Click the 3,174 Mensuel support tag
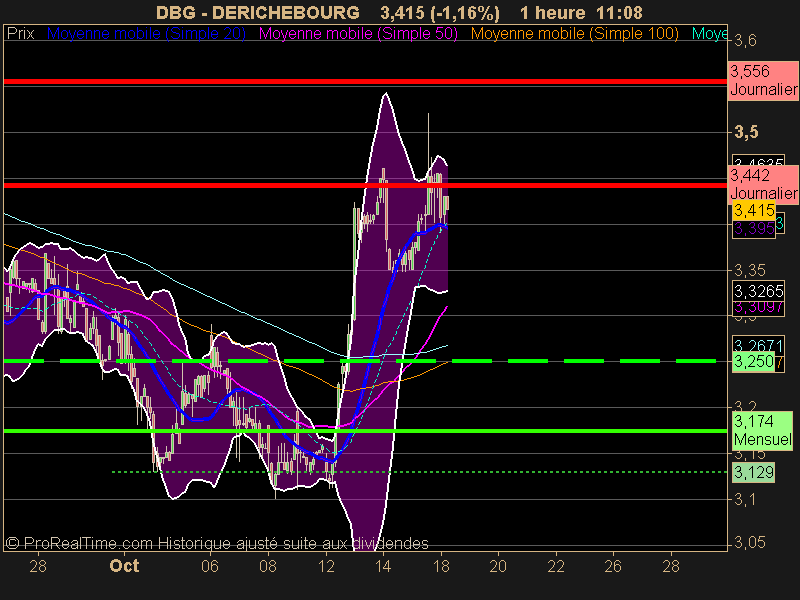The width and height of the screenshot is (800, 600). tap(762, 431)
